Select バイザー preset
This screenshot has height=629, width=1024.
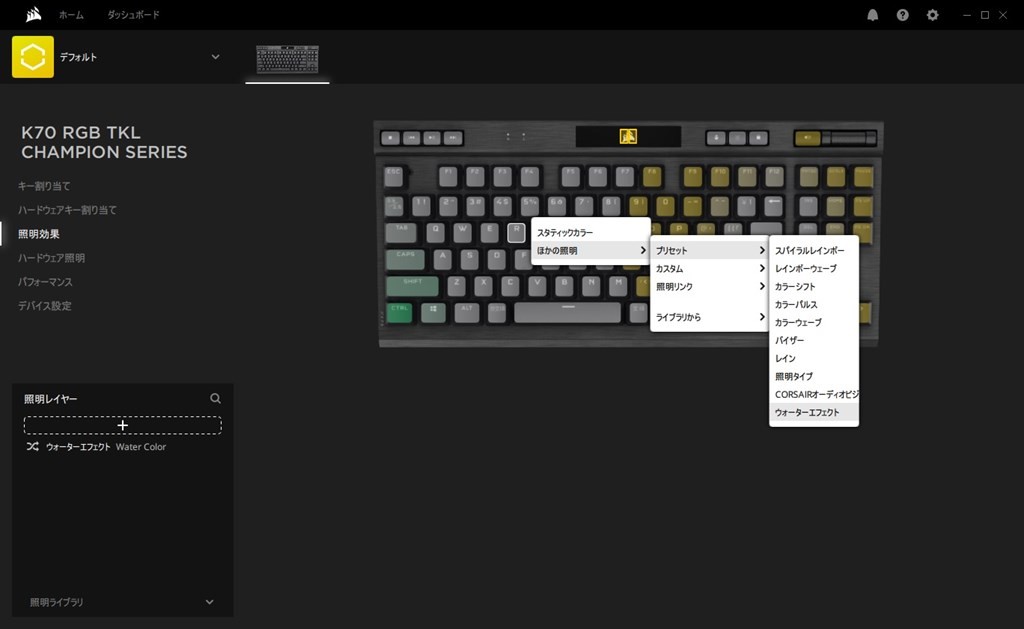click(814, 340)
